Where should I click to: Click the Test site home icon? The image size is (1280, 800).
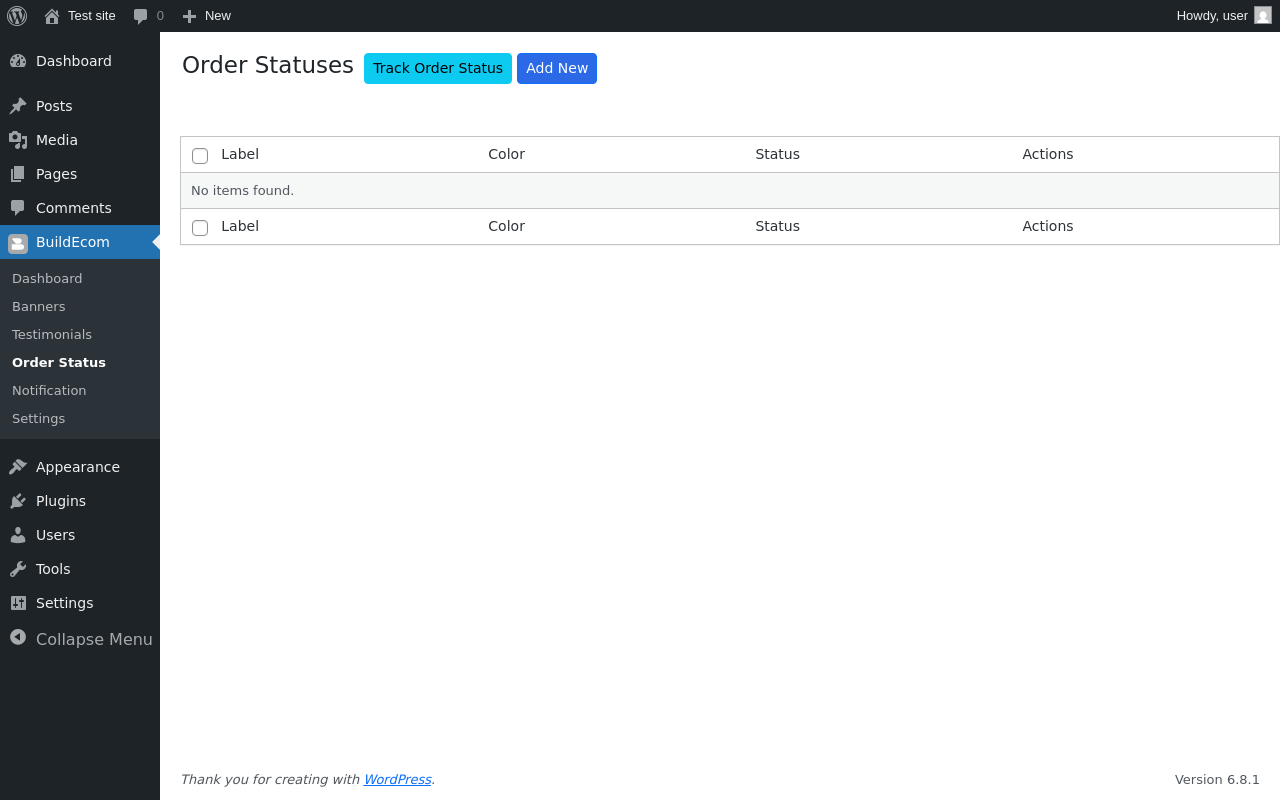[52, 16]
